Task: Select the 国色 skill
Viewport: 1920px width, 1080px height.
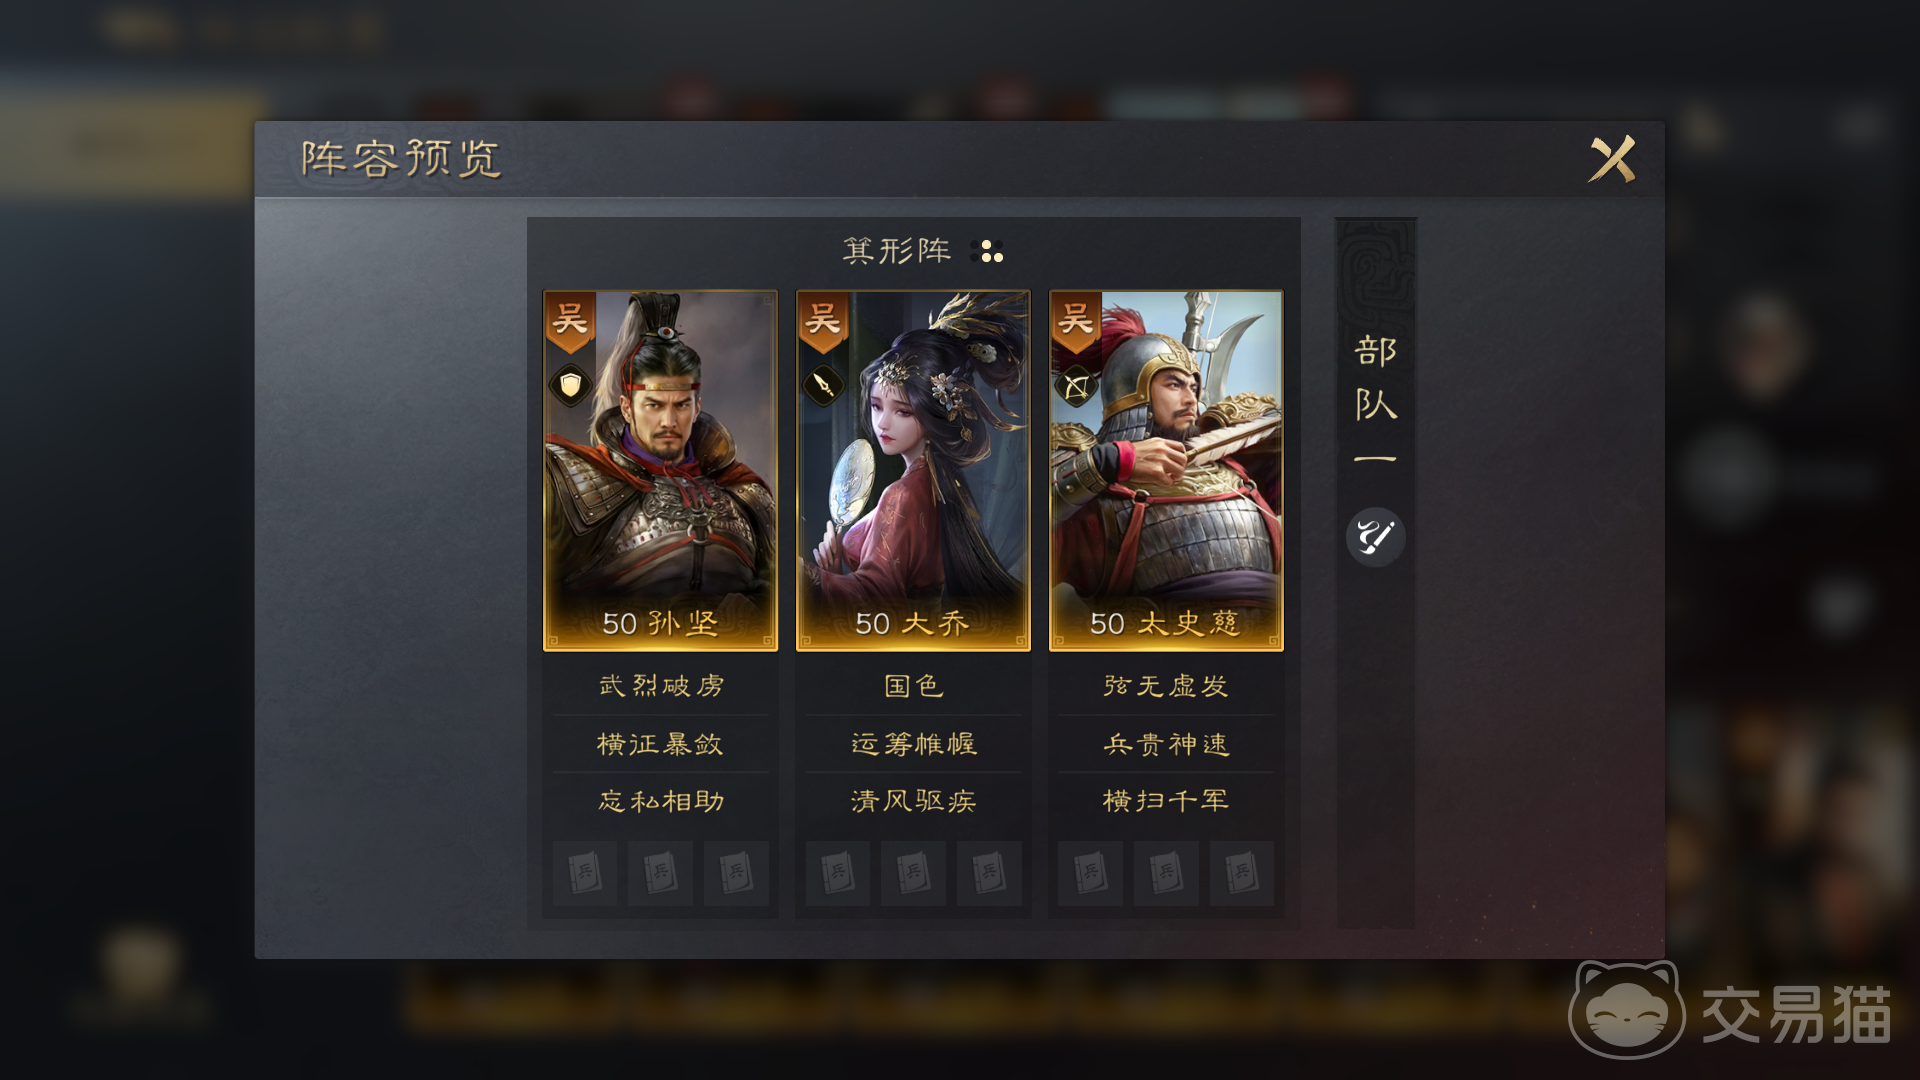Action: click(x=914, y=686)
